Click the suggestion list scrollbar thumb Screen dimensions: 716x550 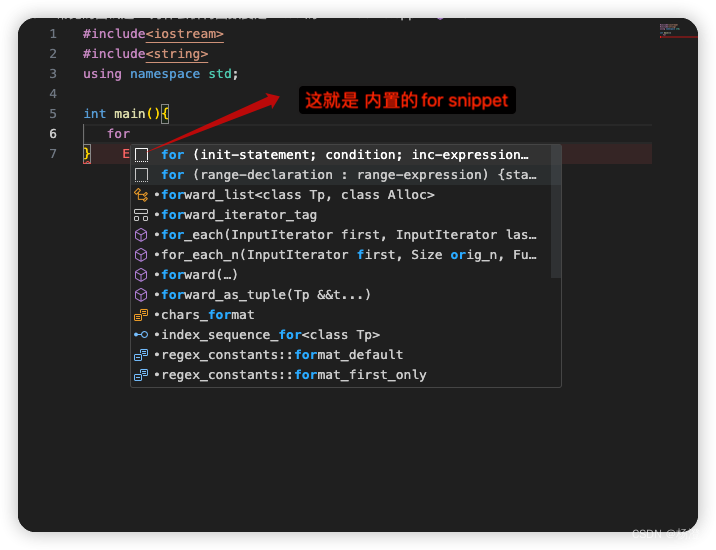[x=556, y=212]
